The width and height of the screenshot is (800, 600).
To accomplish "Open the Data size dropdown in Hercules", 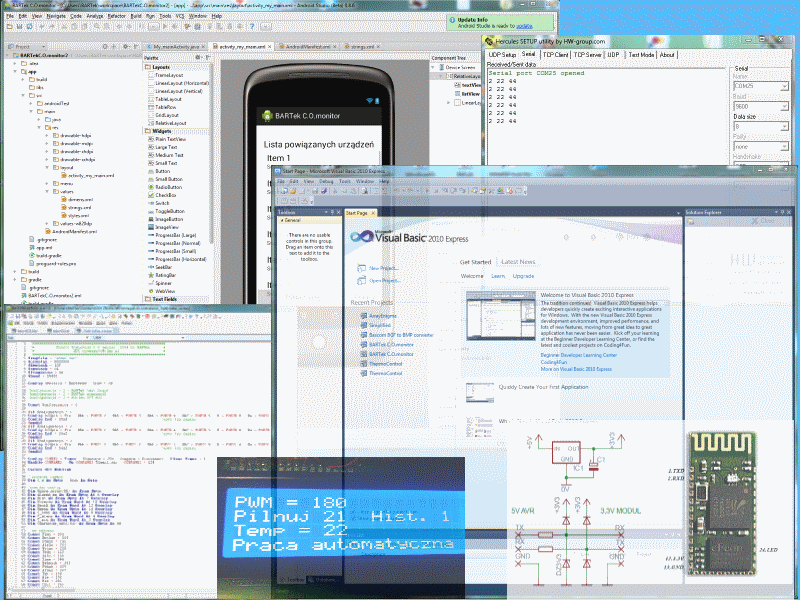I will coord(785,126).
